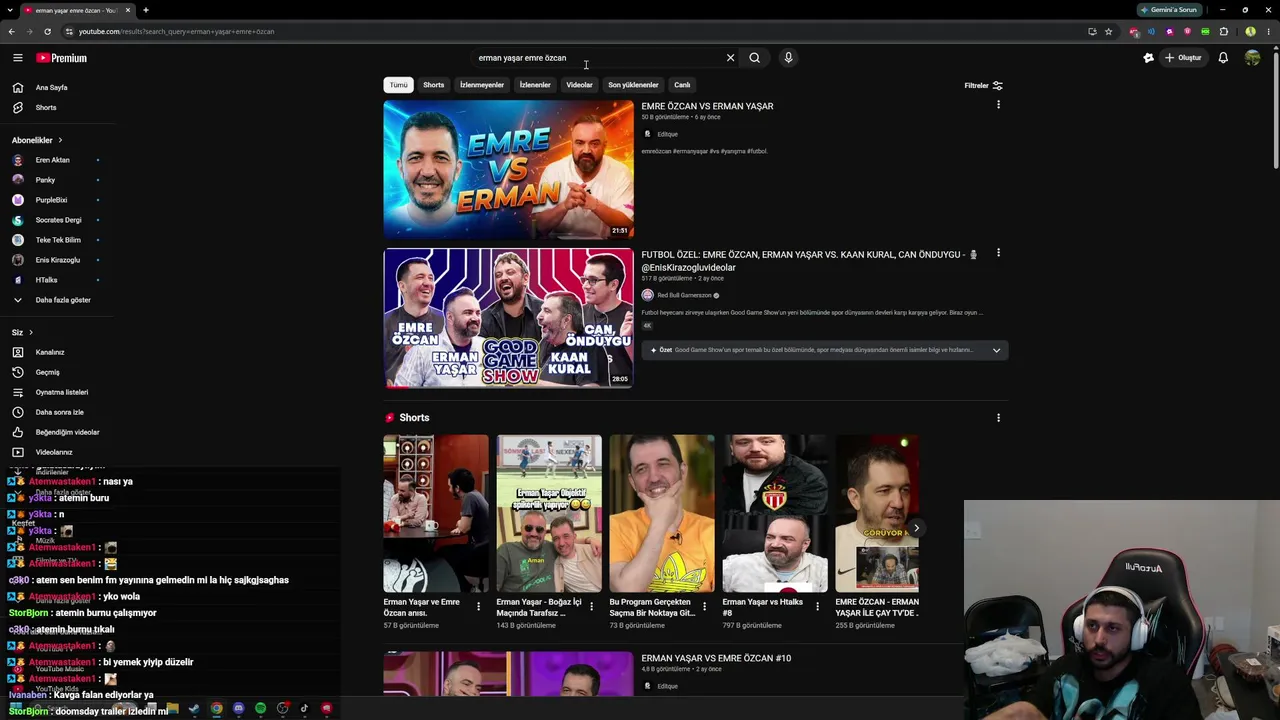
Task: Open the Editique channel avatar of first result
Action: [647, 134]
